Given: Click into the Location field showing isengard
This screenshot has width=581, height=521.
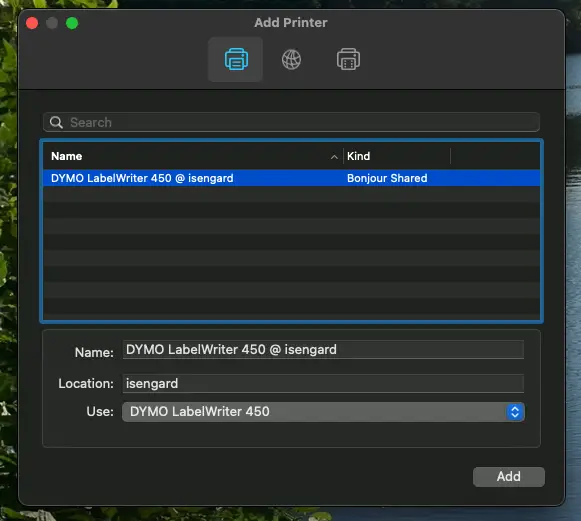Looking at the screenshot, I should 323,383.
